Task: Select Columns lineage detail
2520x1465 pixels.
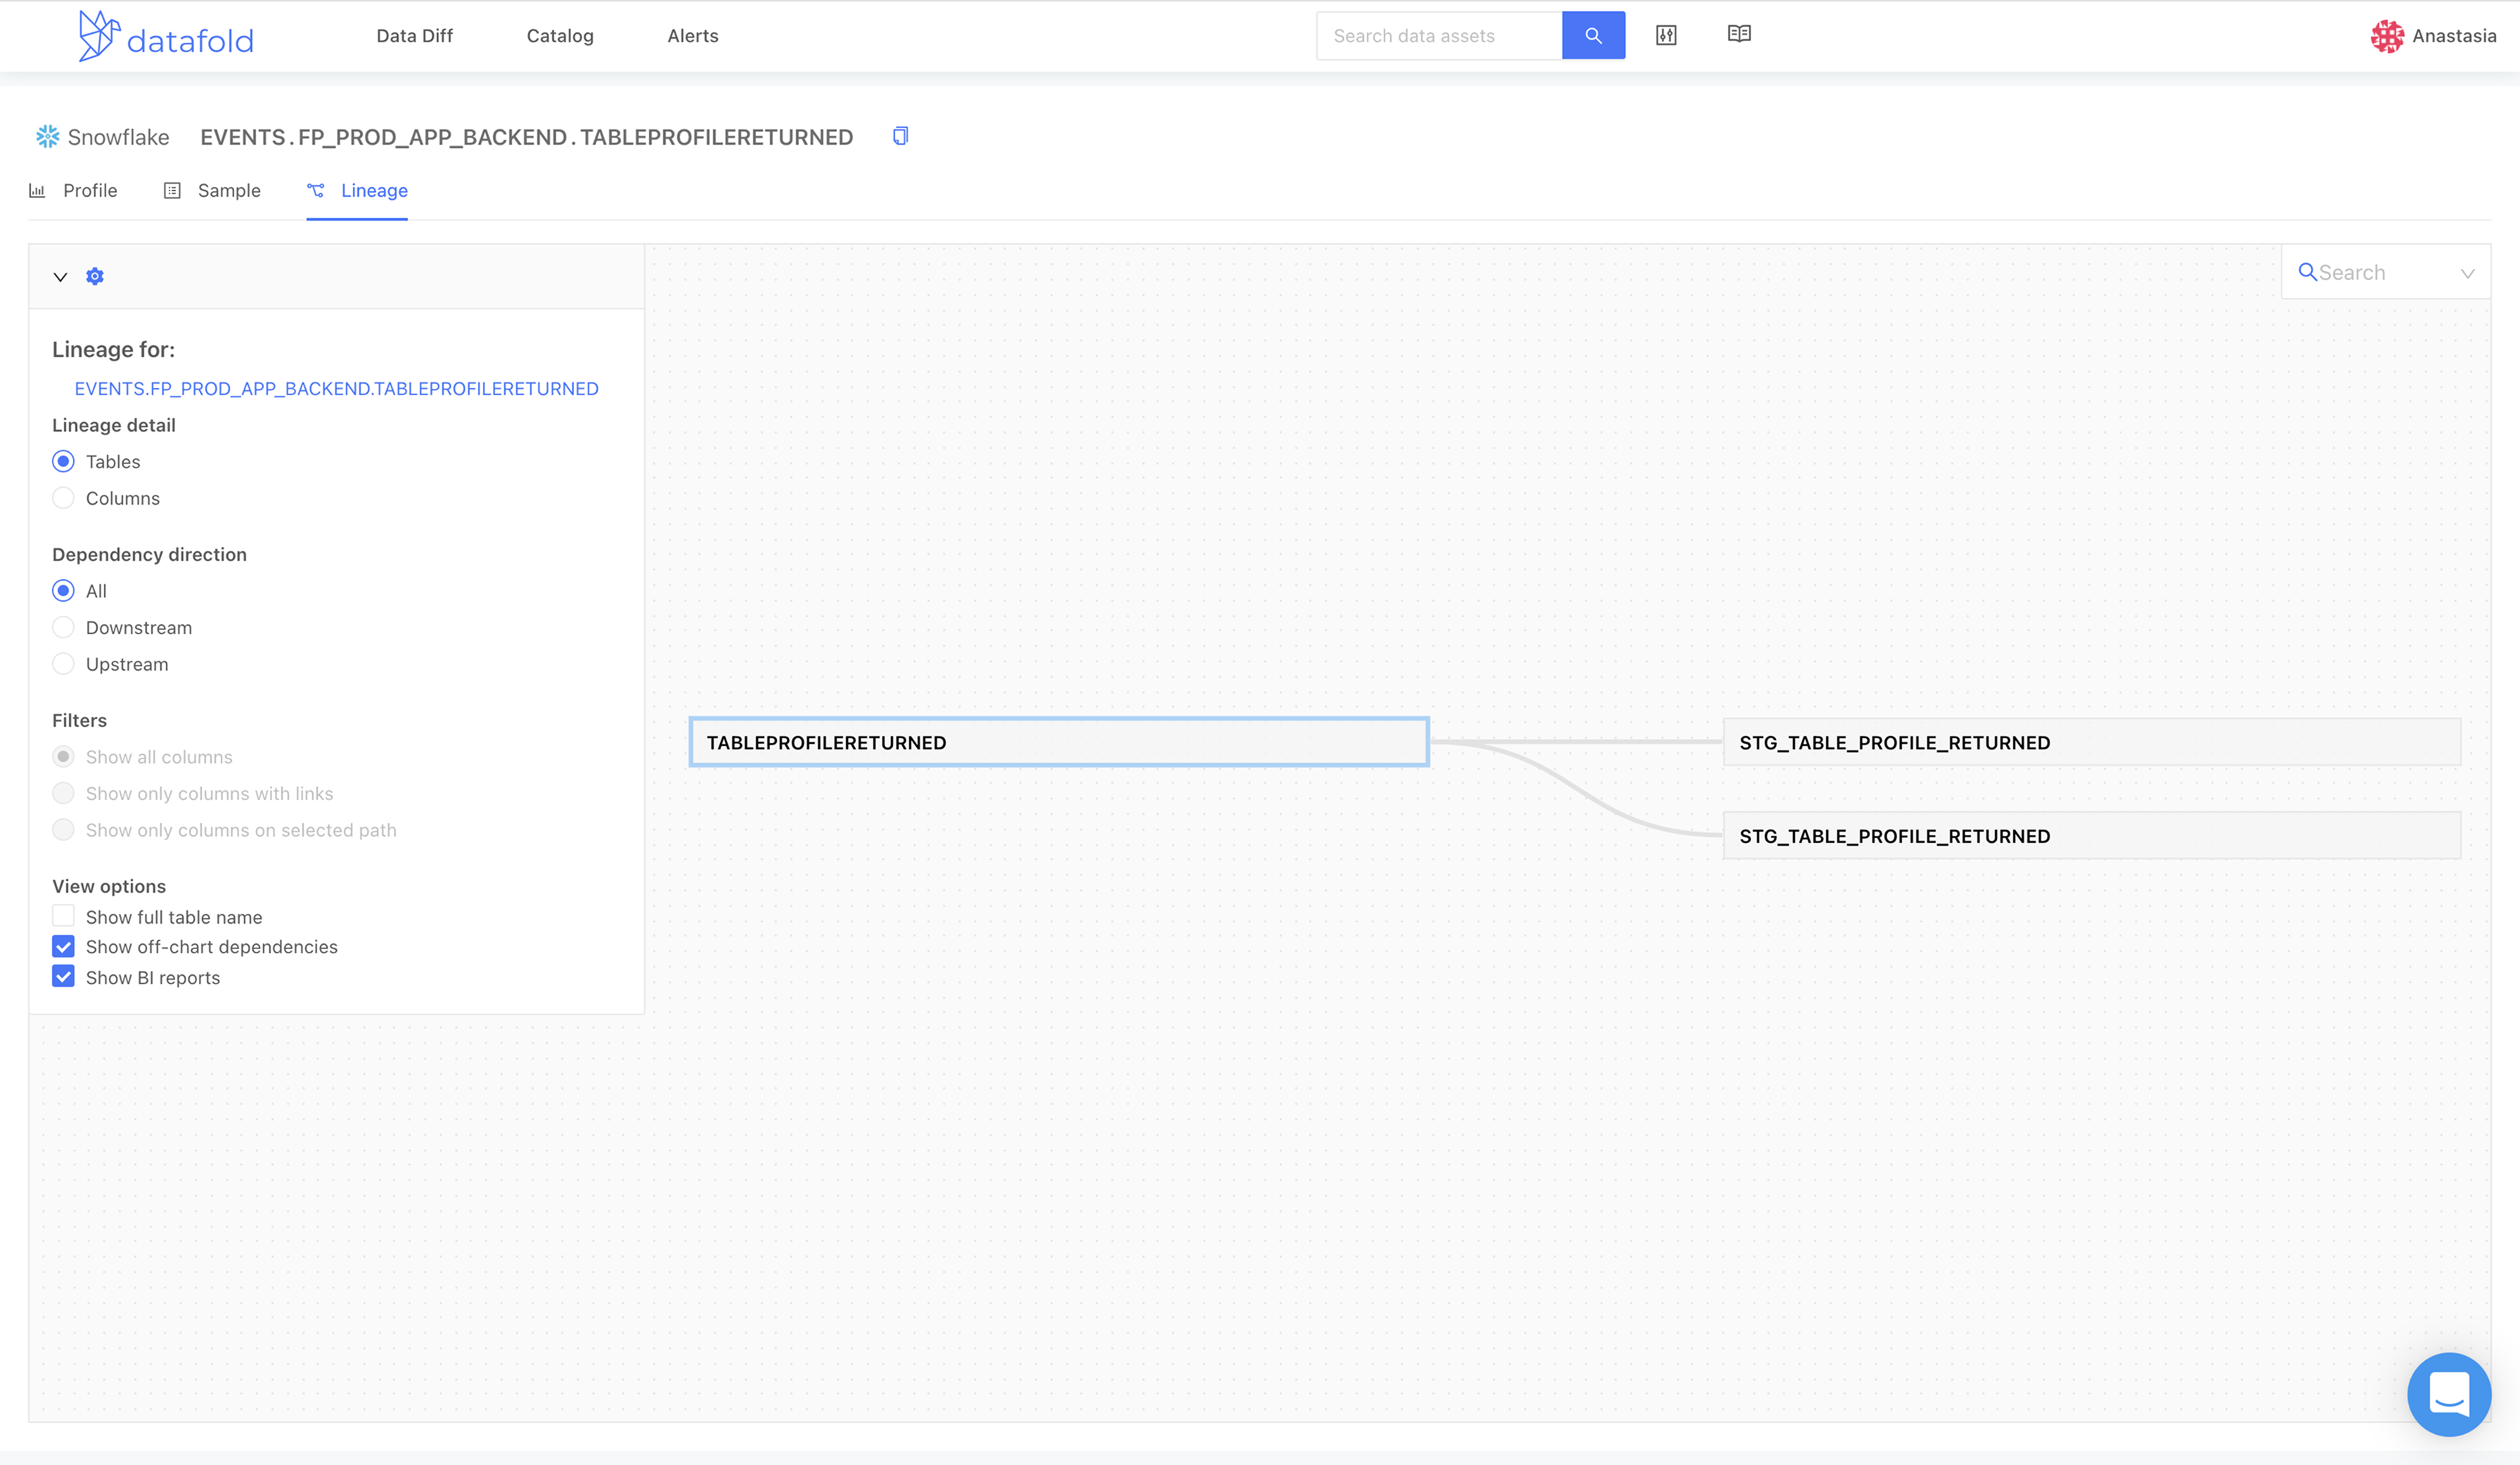Action: 63,498
